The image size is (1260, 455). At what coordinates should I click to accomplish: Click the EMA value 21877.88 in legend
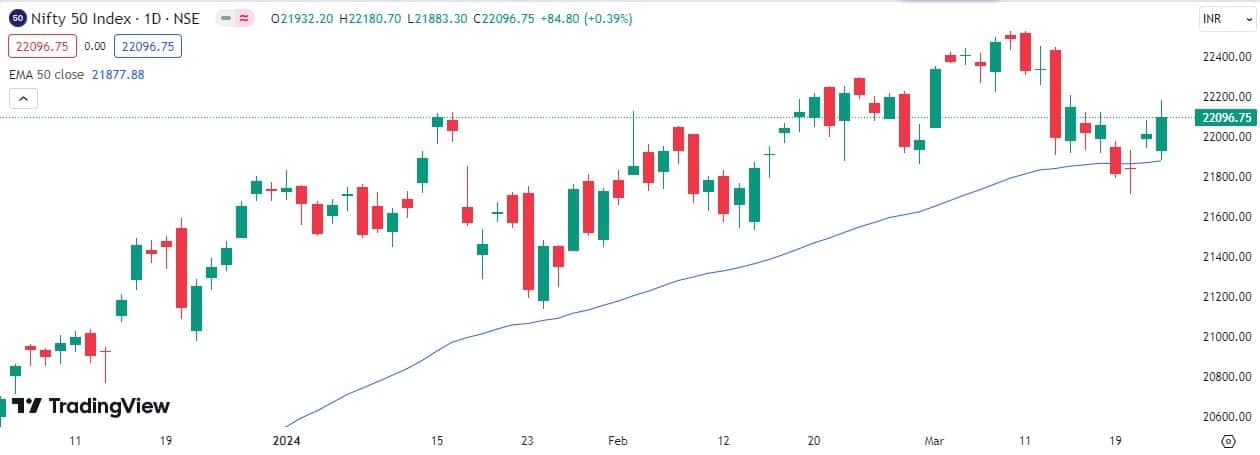117,74
